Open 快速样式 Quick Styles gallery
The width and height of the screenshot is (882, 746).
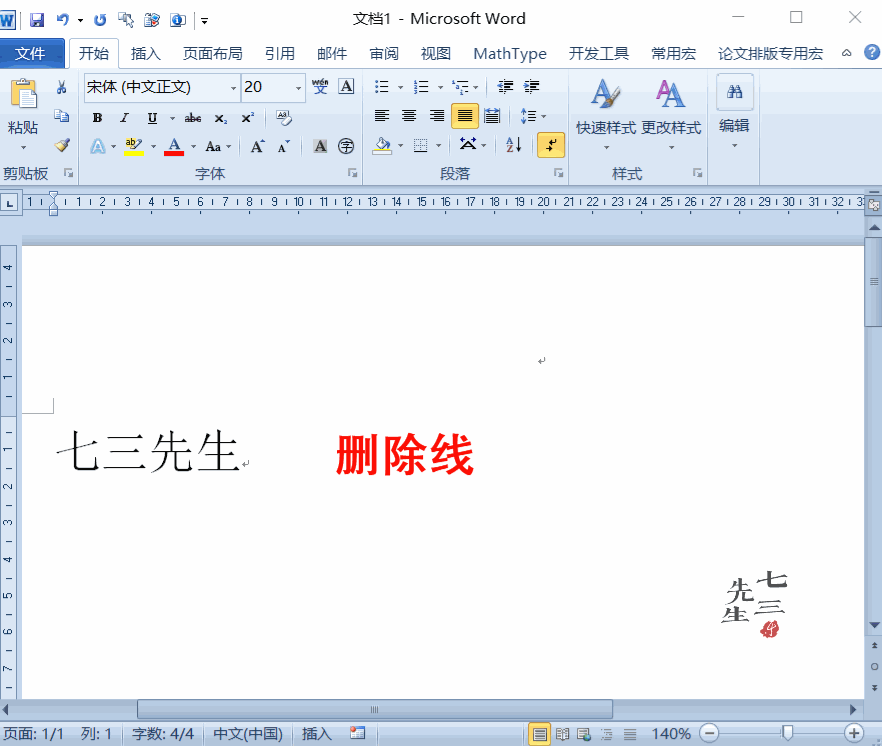pyautogui.click(x=606, y=114)
